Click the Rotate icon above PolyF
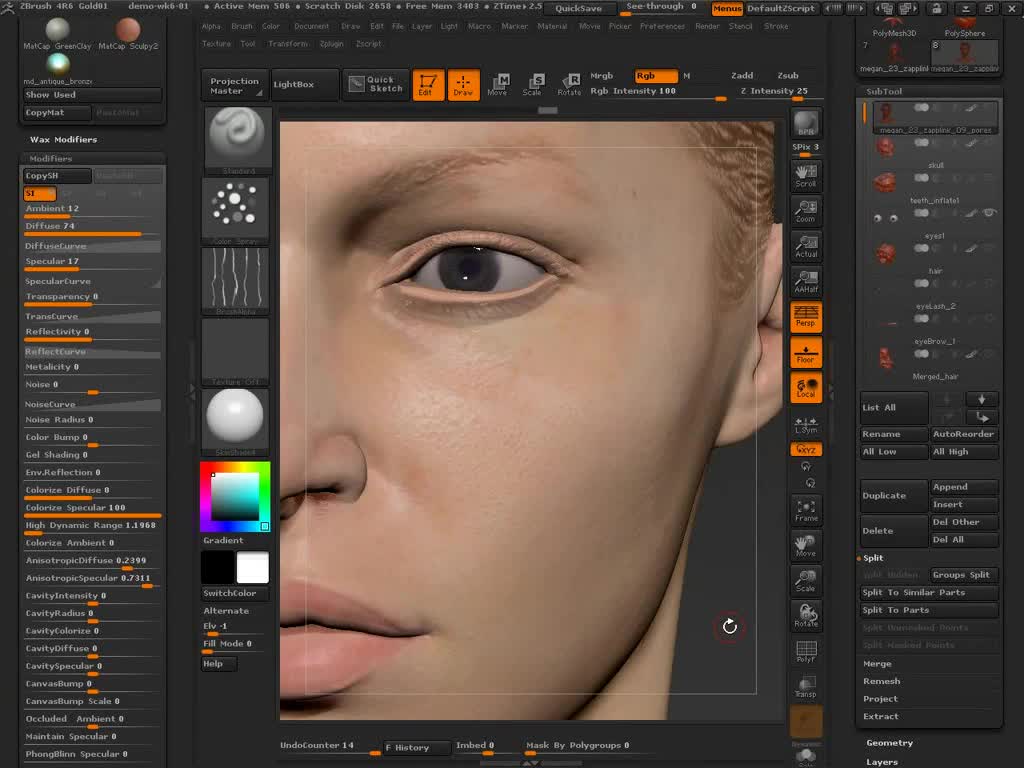Image resolution: width=1024 pixels, height=768 pixels. [x=806, y=616]
